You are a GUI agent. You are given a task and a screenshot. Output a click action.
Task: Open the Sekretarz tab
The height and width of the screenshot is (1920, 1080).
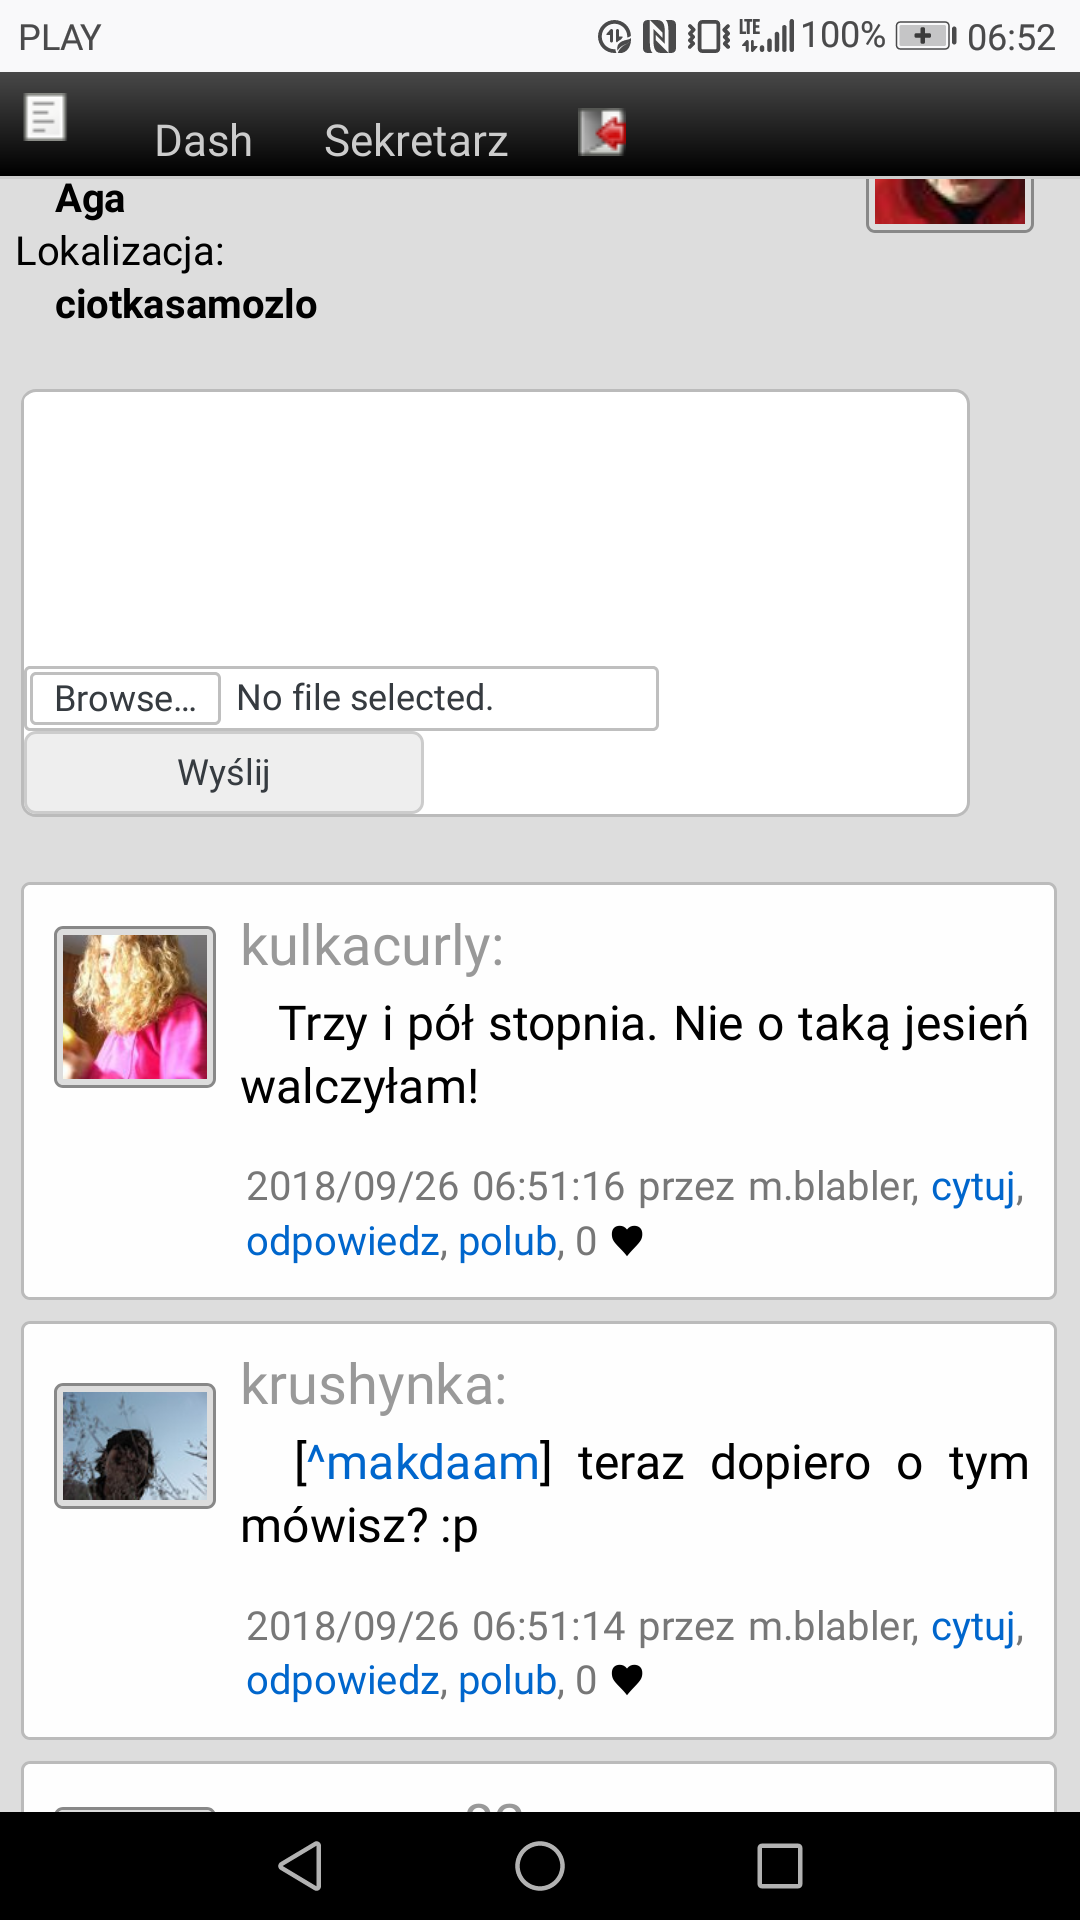[x=416, y=141]
